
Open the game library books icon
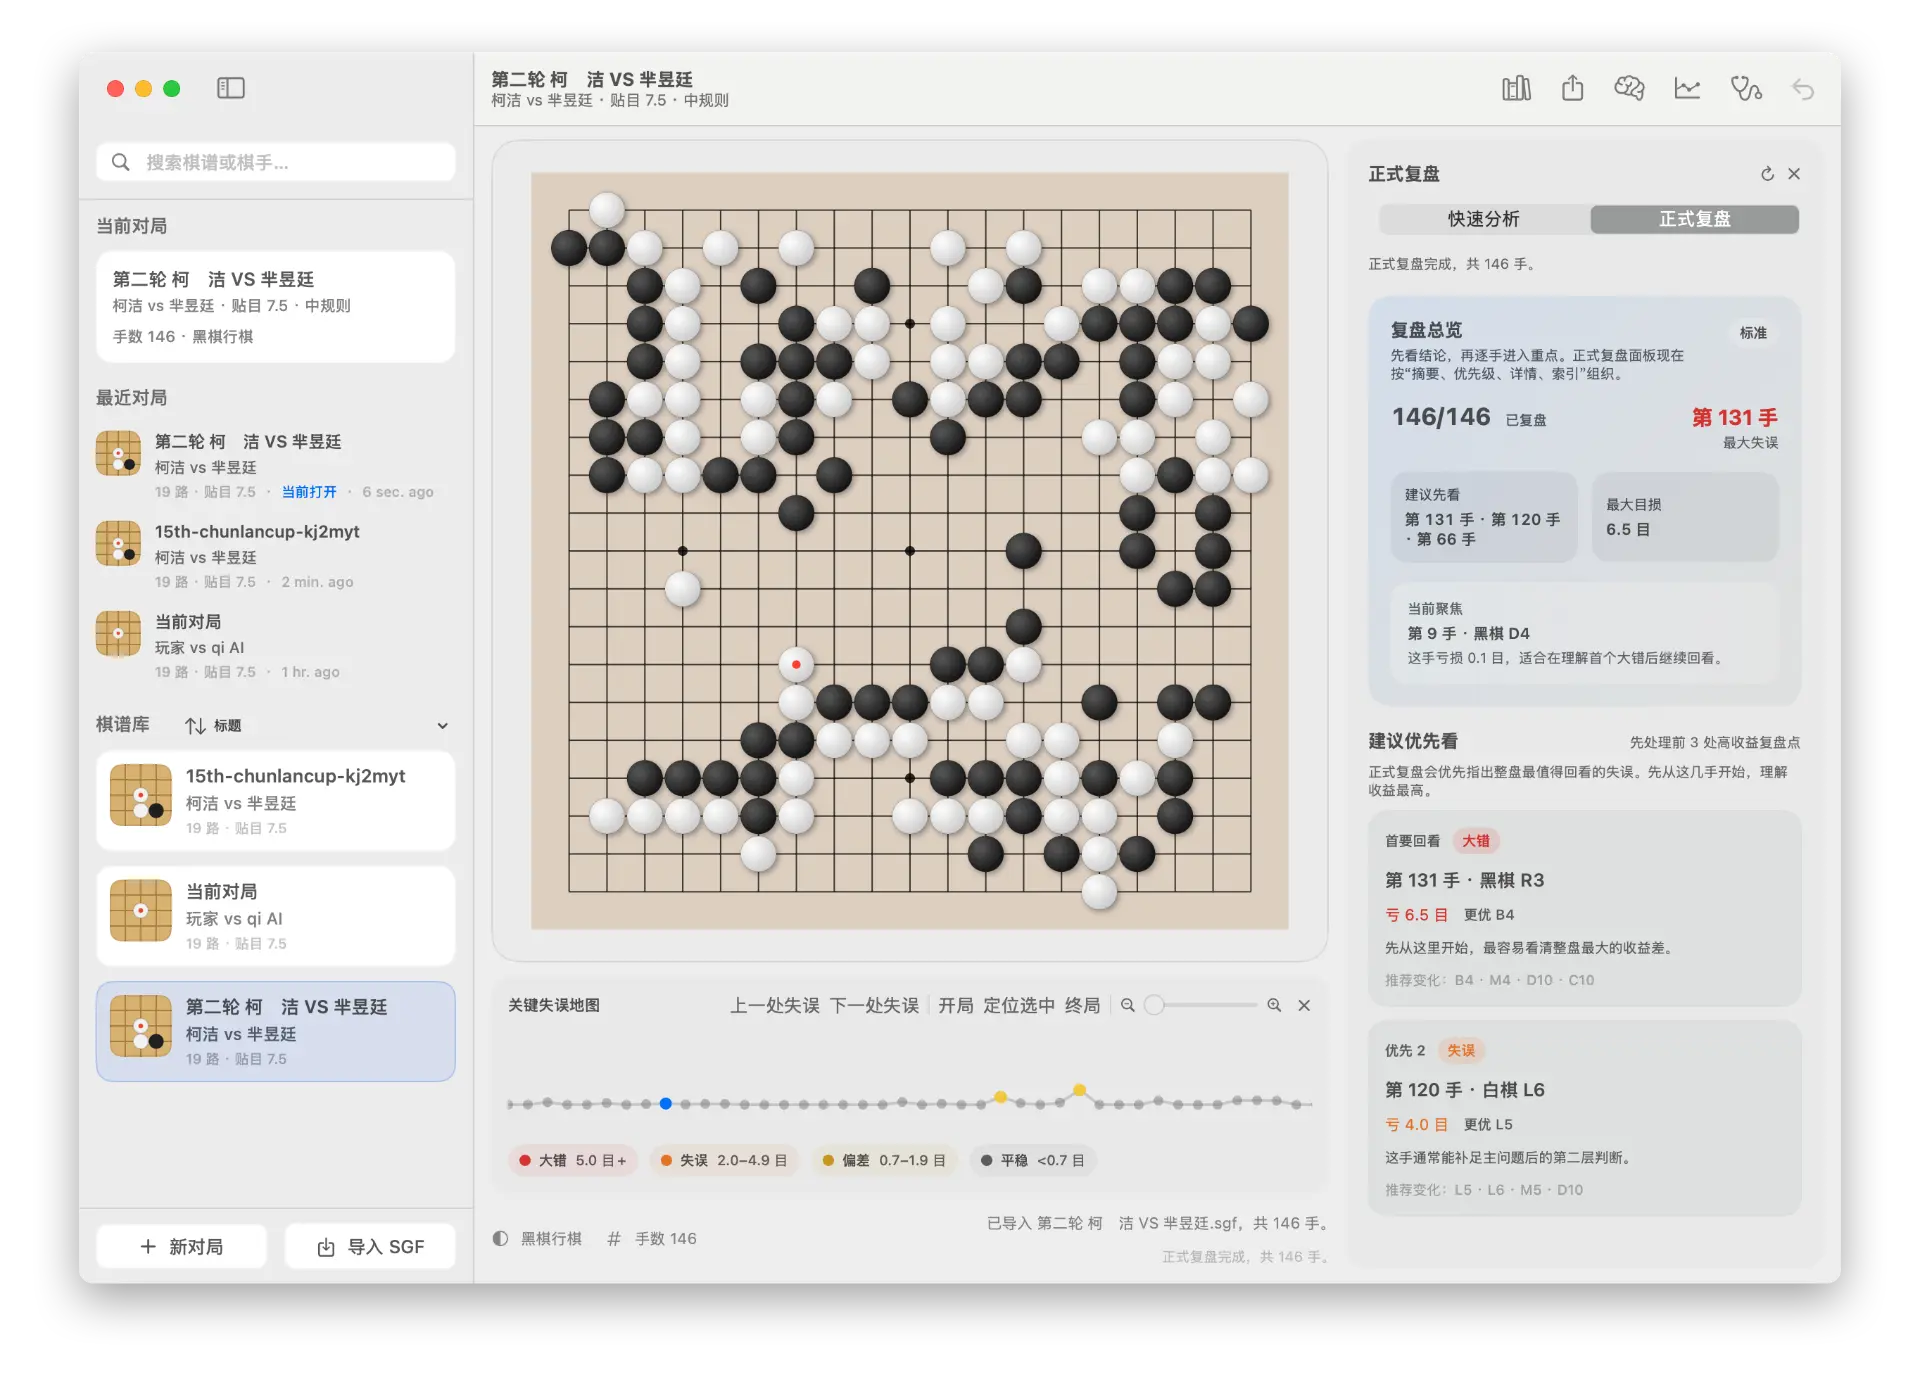click(1516, 89)
